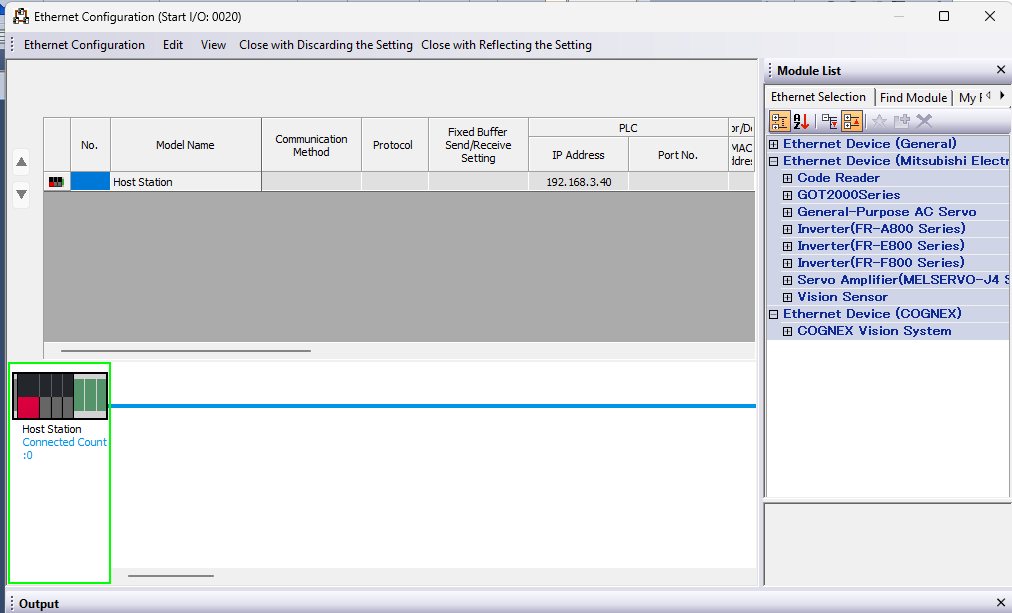Click the expand all tree nodes icon
The width and height of the screenshot is (1012, 613).
point(829,121)
